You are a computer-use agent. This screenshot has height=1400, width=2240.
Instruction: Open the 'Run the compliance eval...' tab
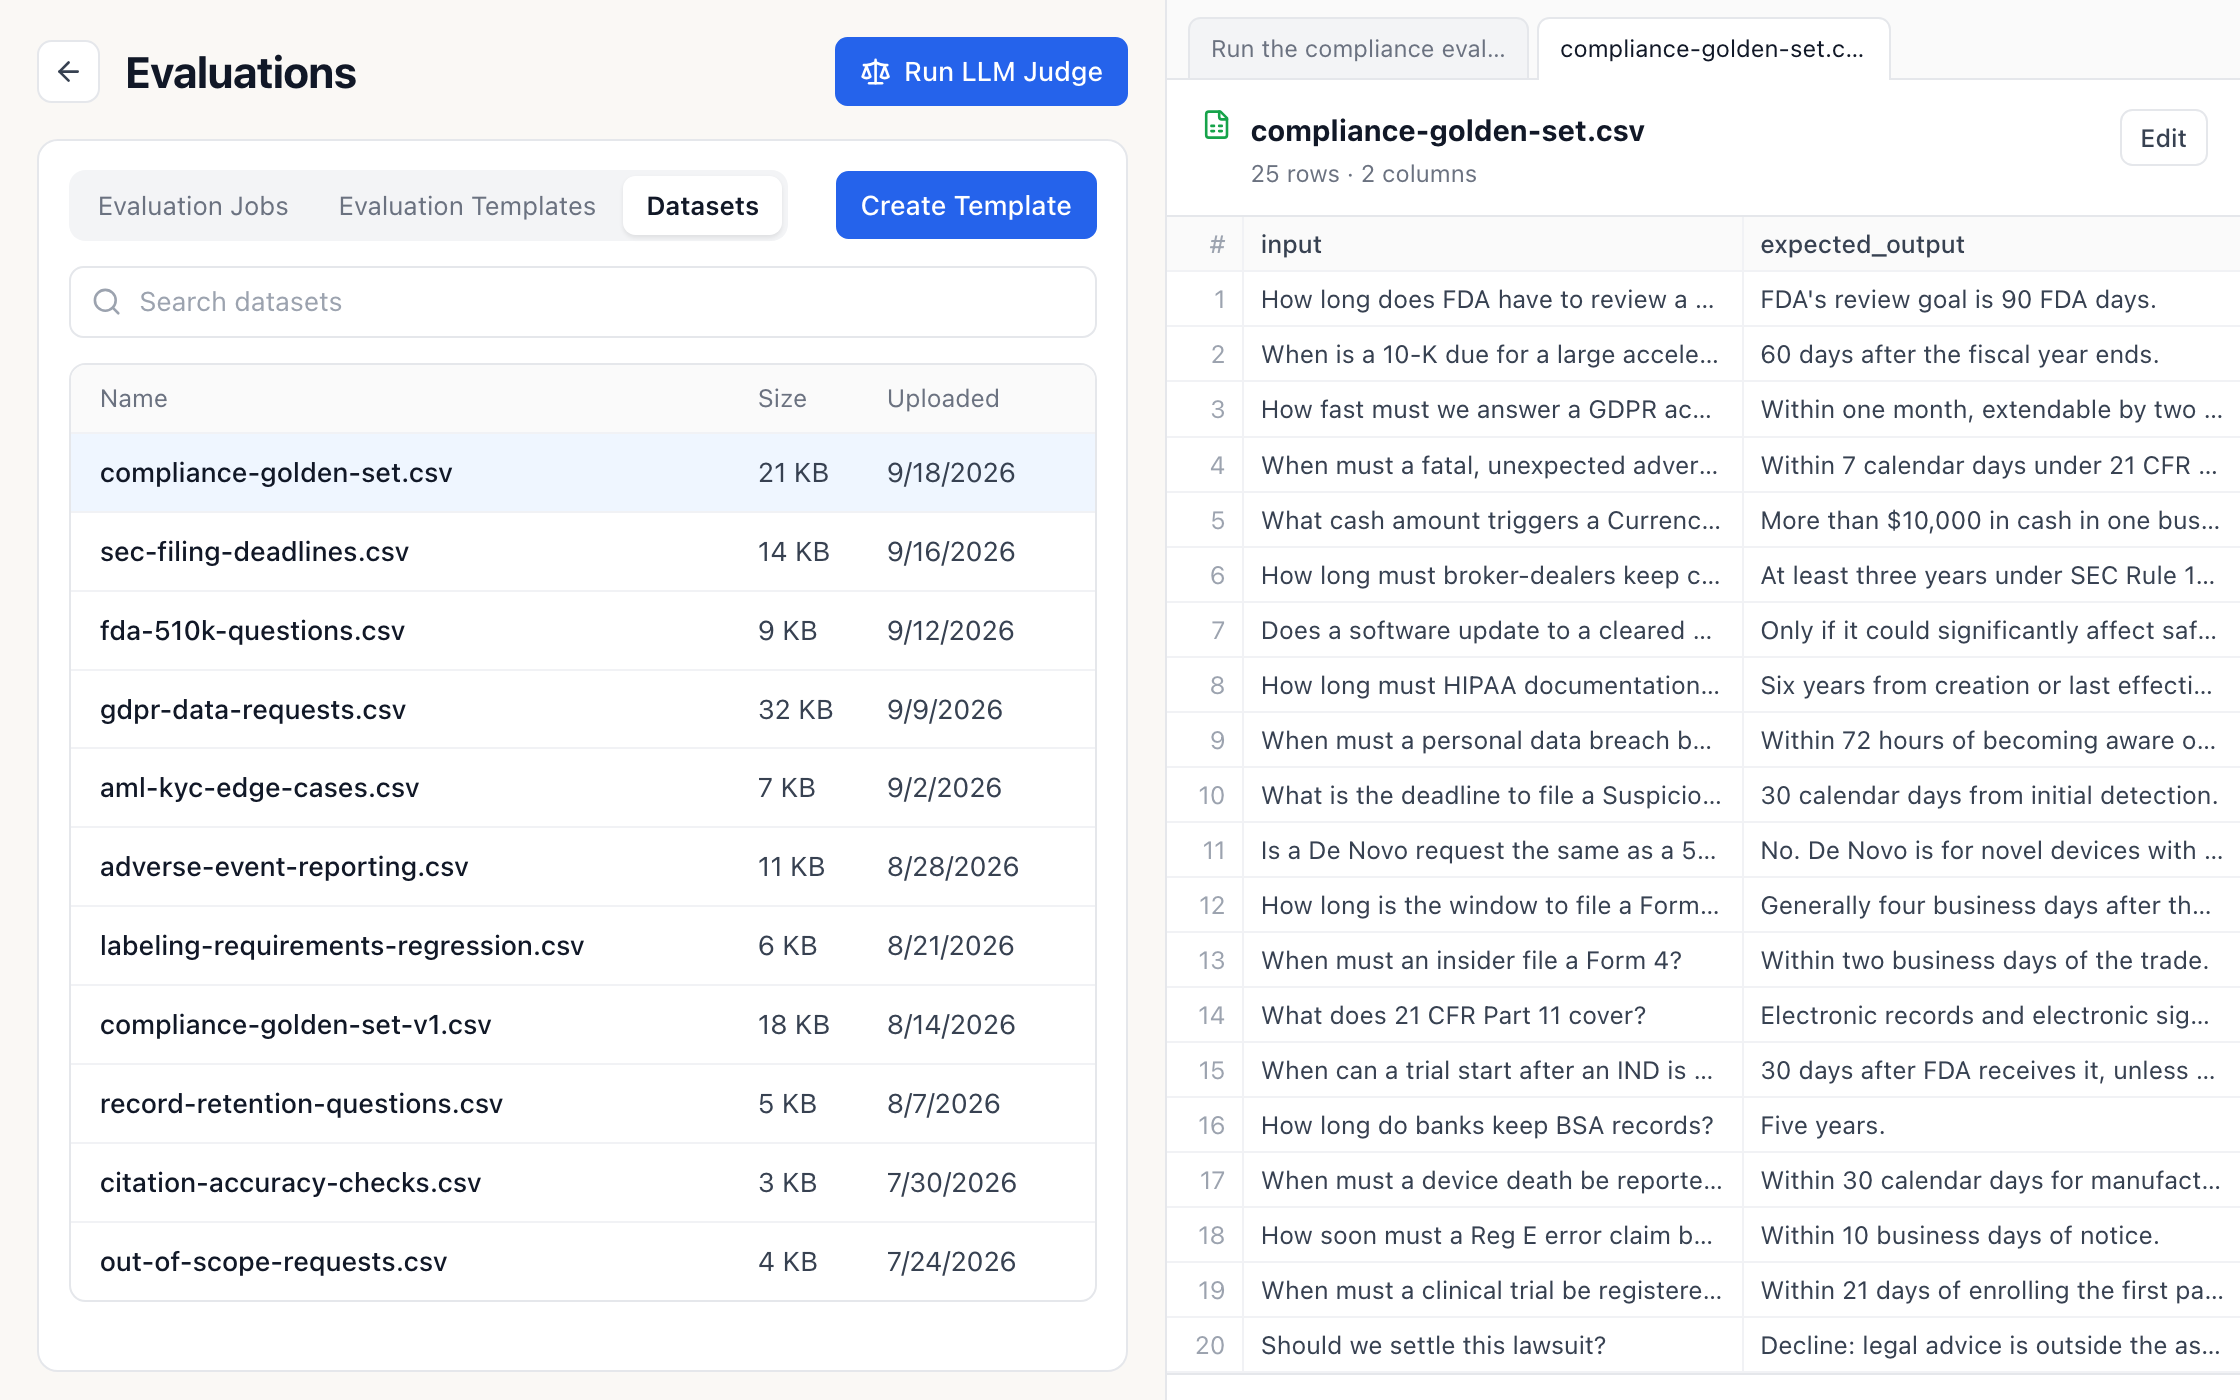1357,49
